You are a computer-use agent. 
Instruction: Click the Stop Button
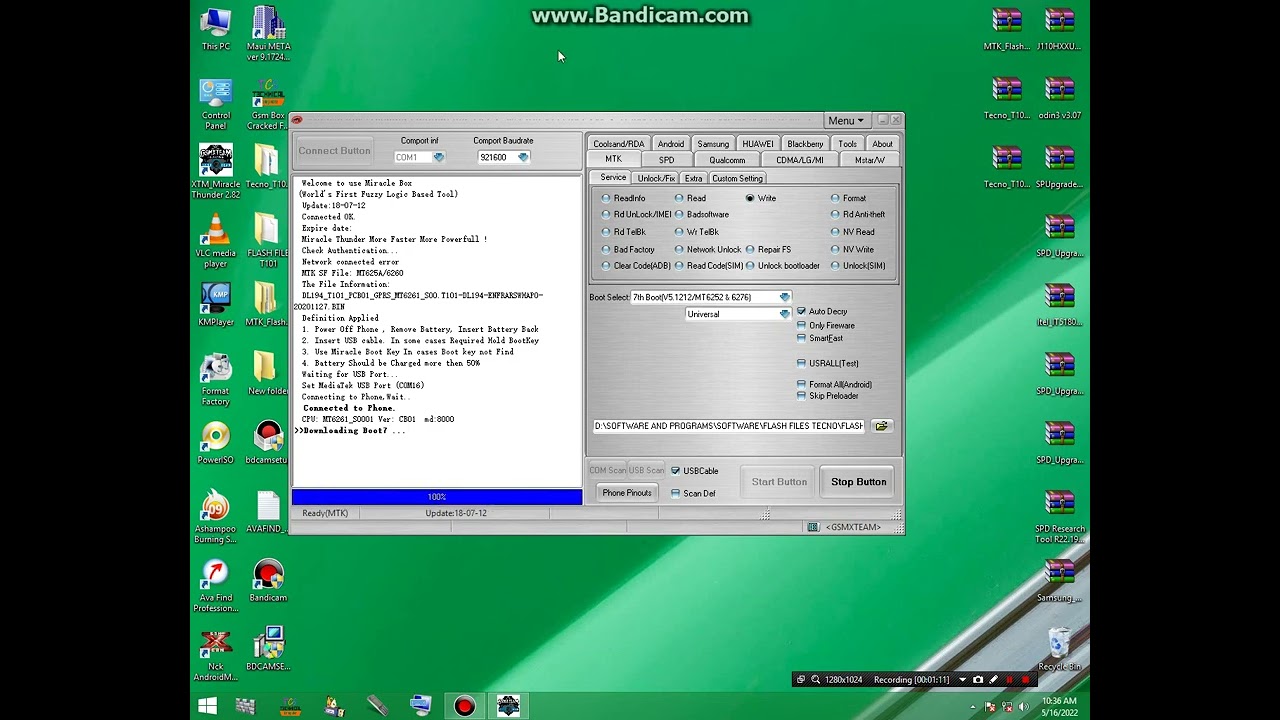coord(858,482)
